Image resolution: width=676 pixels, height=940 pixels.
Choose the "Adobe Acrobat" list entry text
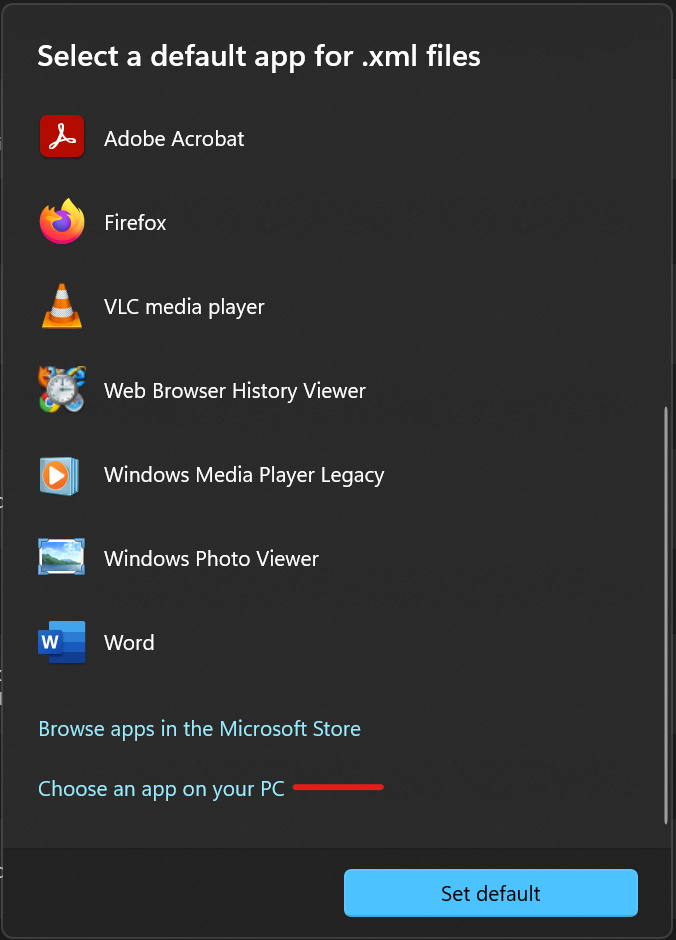(x=174, y=139)
